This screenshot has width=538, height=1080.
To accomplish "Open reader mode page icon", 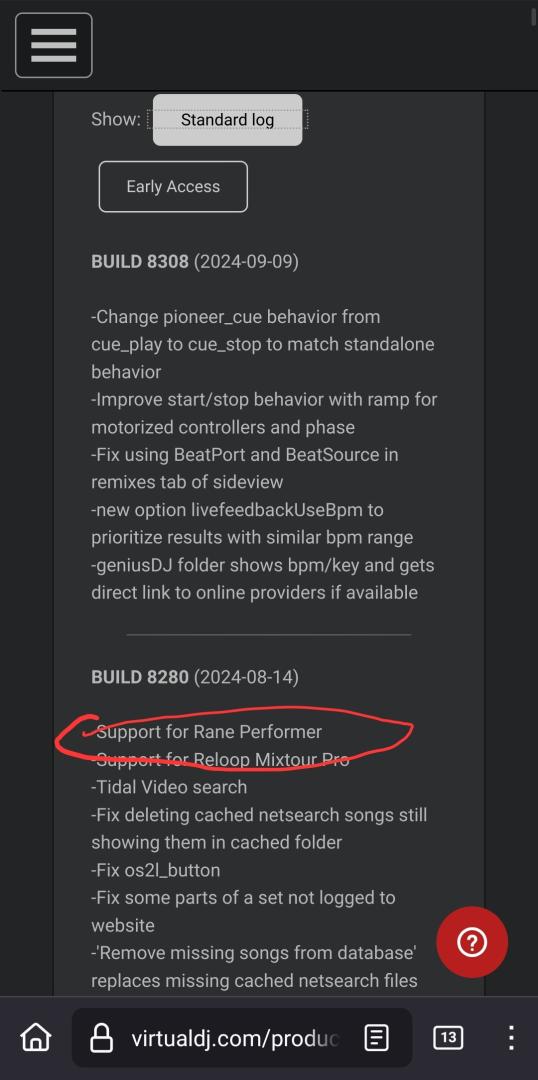I will pos(376,1037).
